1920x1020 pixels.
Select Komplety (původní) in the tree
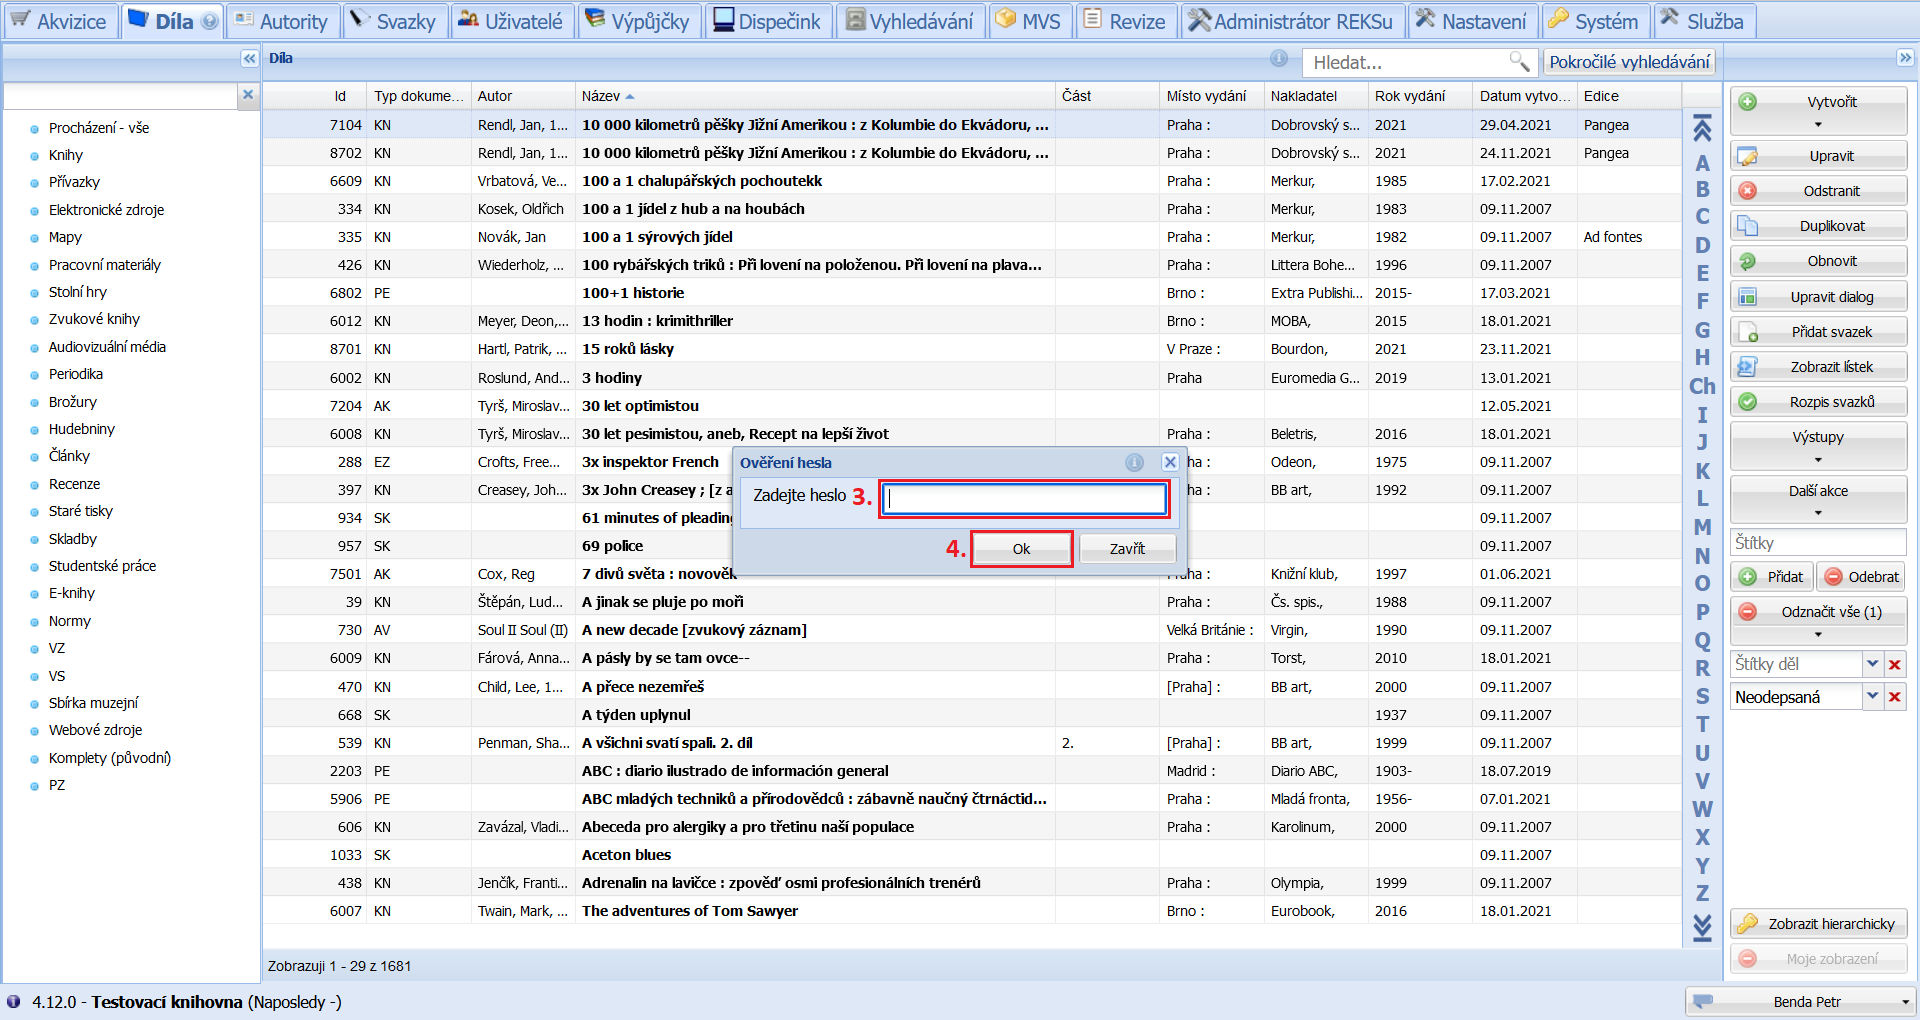coord(110,758)
